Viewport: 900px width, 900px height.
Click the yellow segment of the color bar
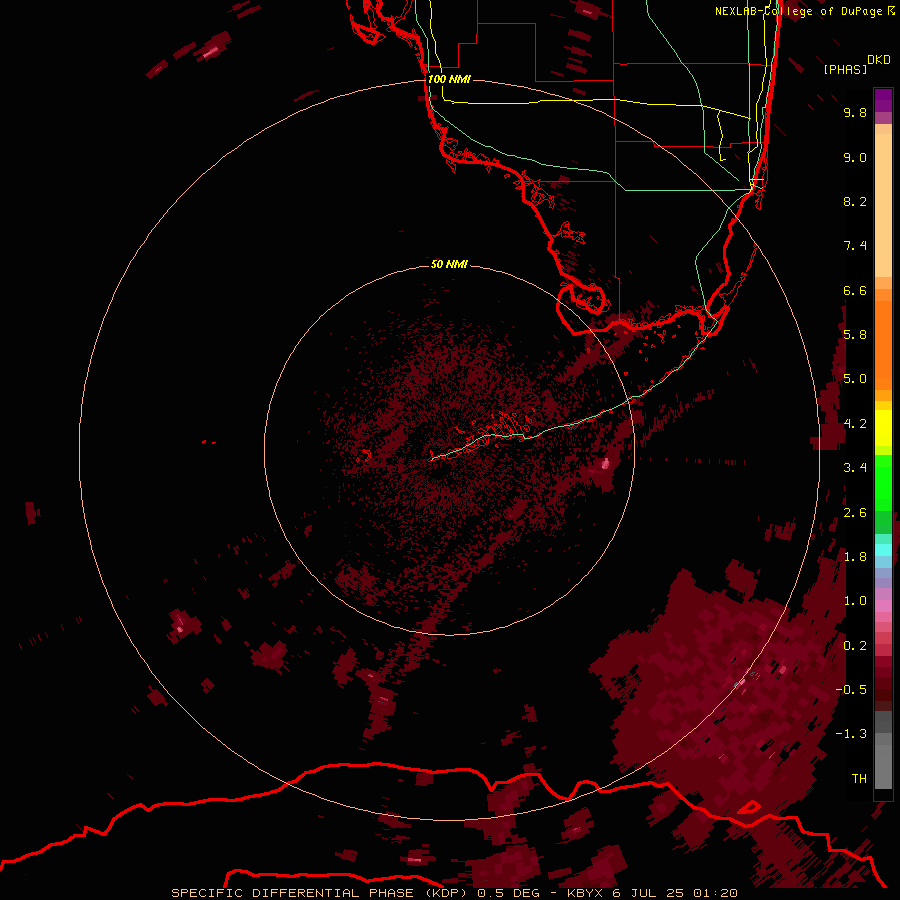click(883, 428)
